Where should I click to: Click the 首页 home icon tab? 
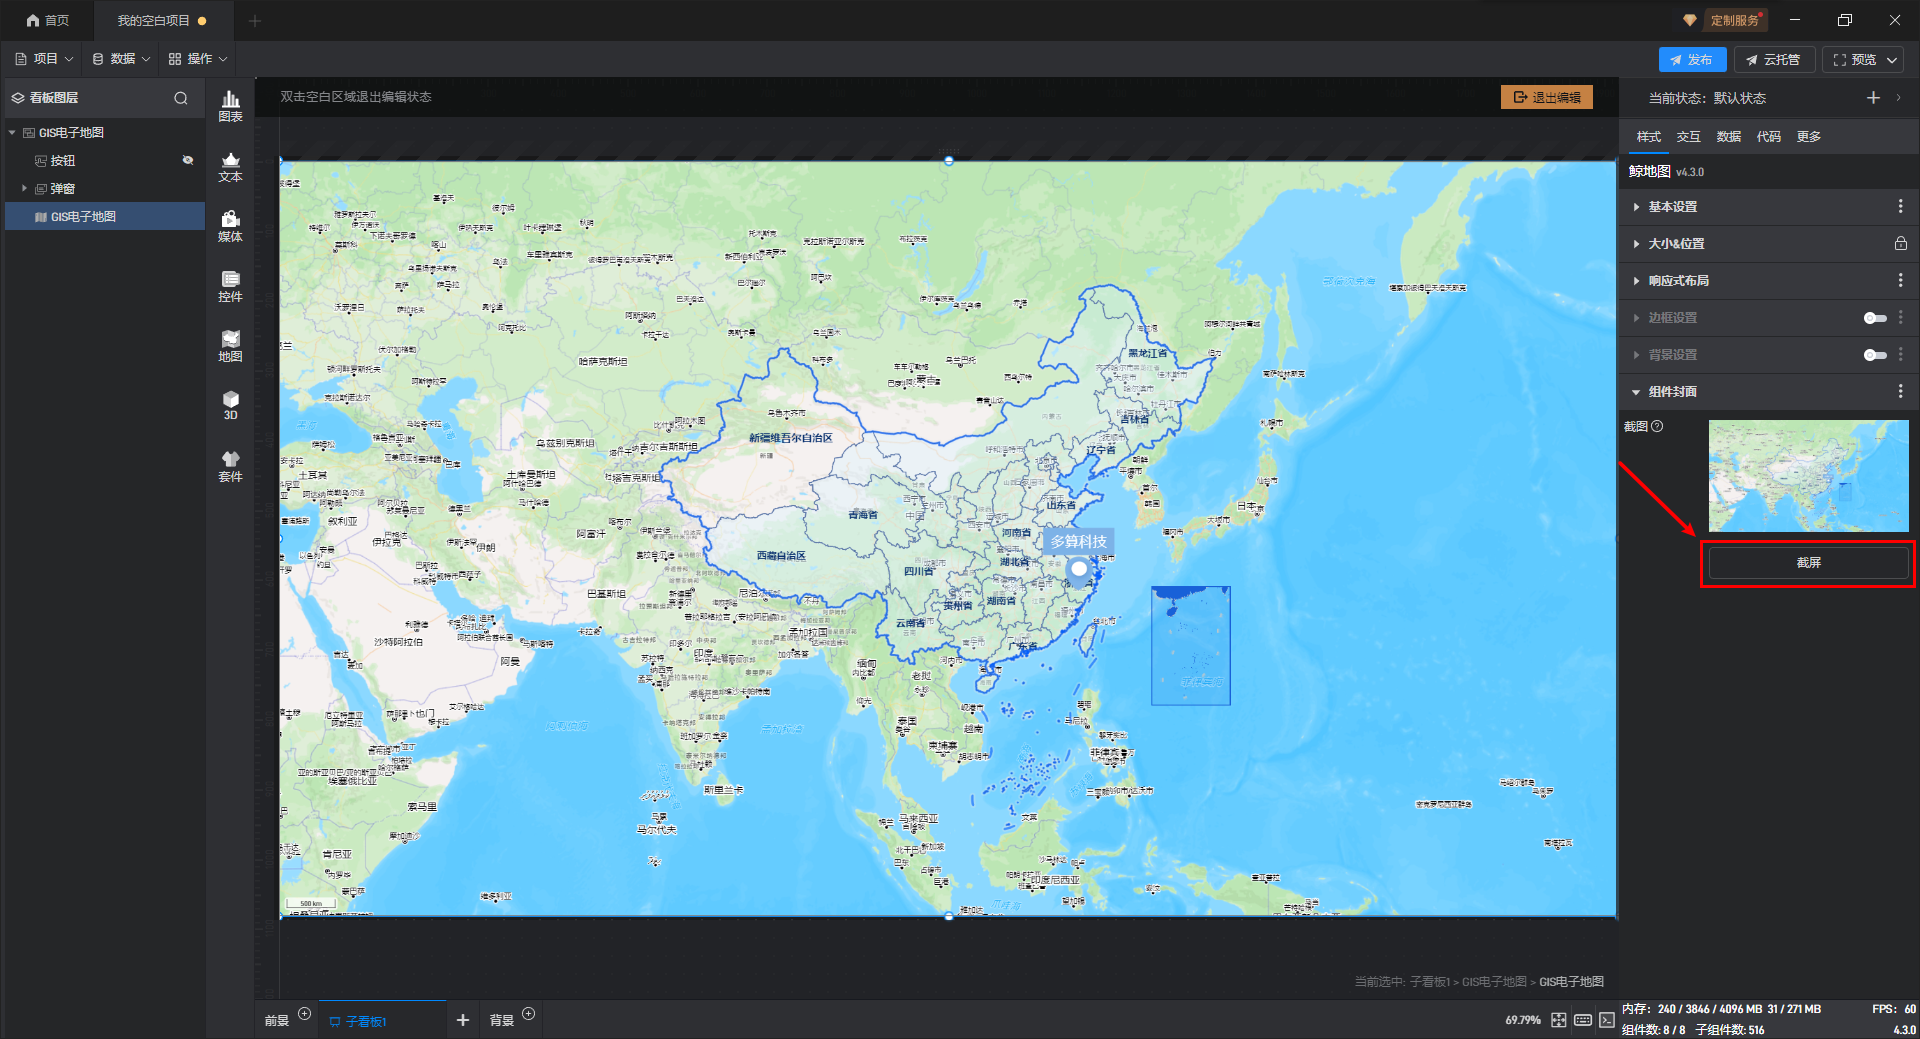(x=47, y=20)
